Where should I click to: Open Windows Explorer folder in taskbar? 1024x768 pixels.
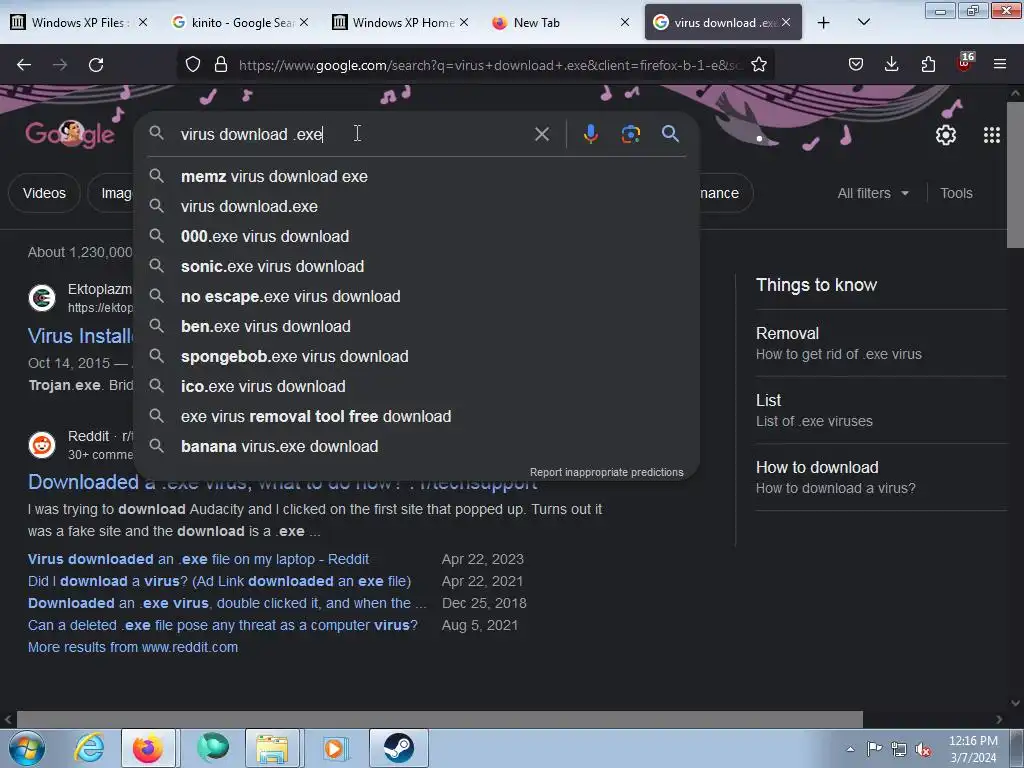pos(272,748)
